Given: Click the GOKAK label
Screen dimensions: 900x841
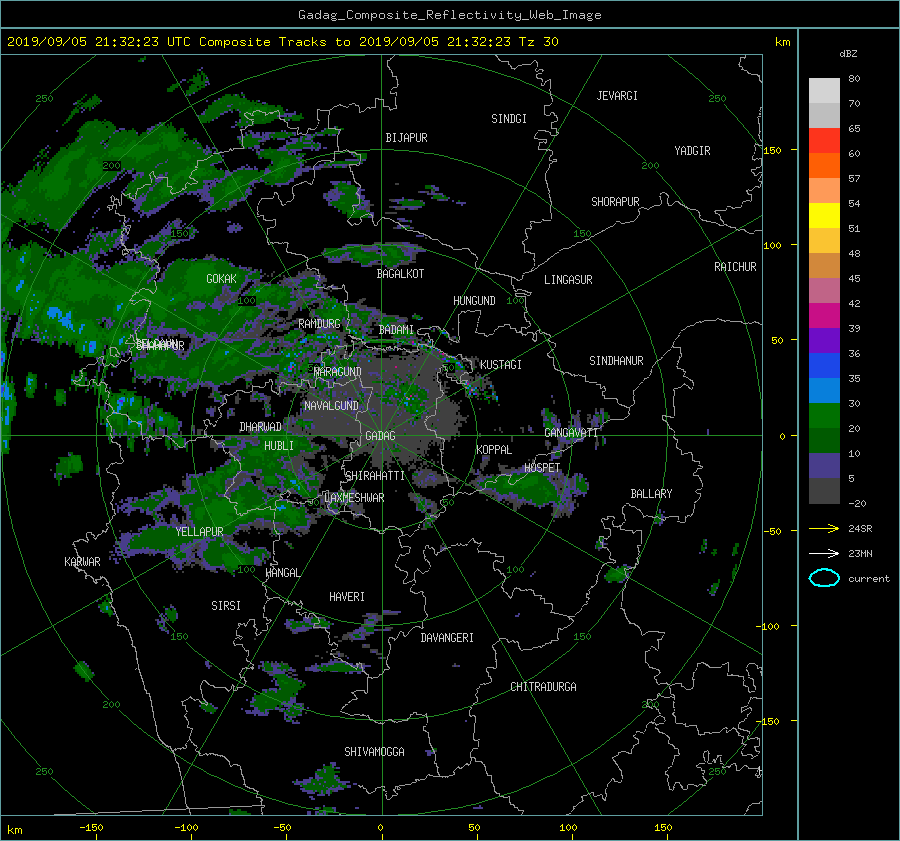Looking at the screenshot, I should click(x=222, y=279).
